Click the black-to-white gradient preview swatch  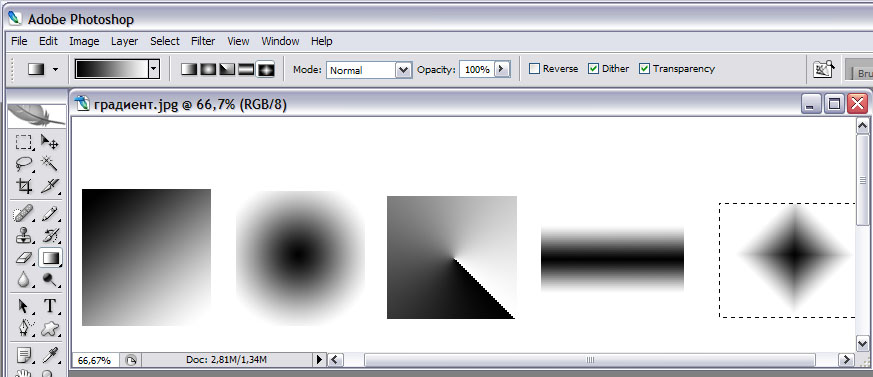(x=111, y=70)
